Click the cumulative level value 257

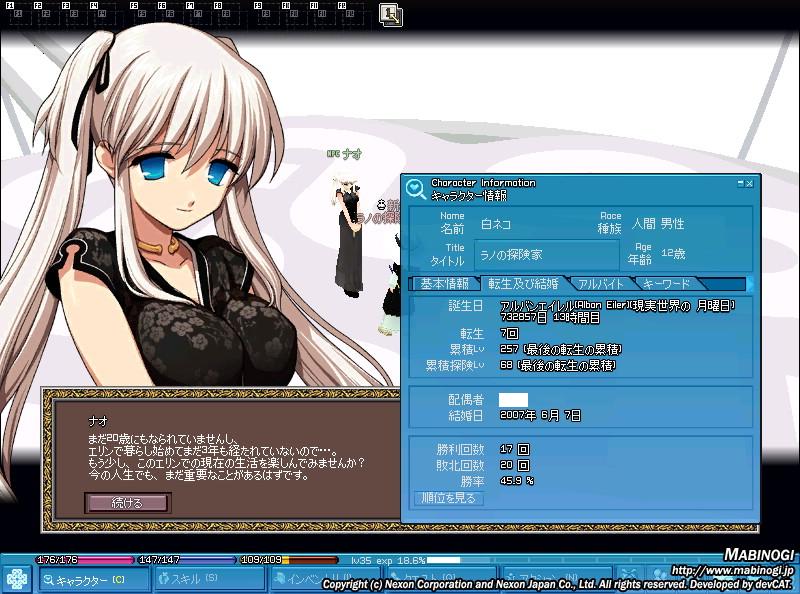(x=509, y=350)
